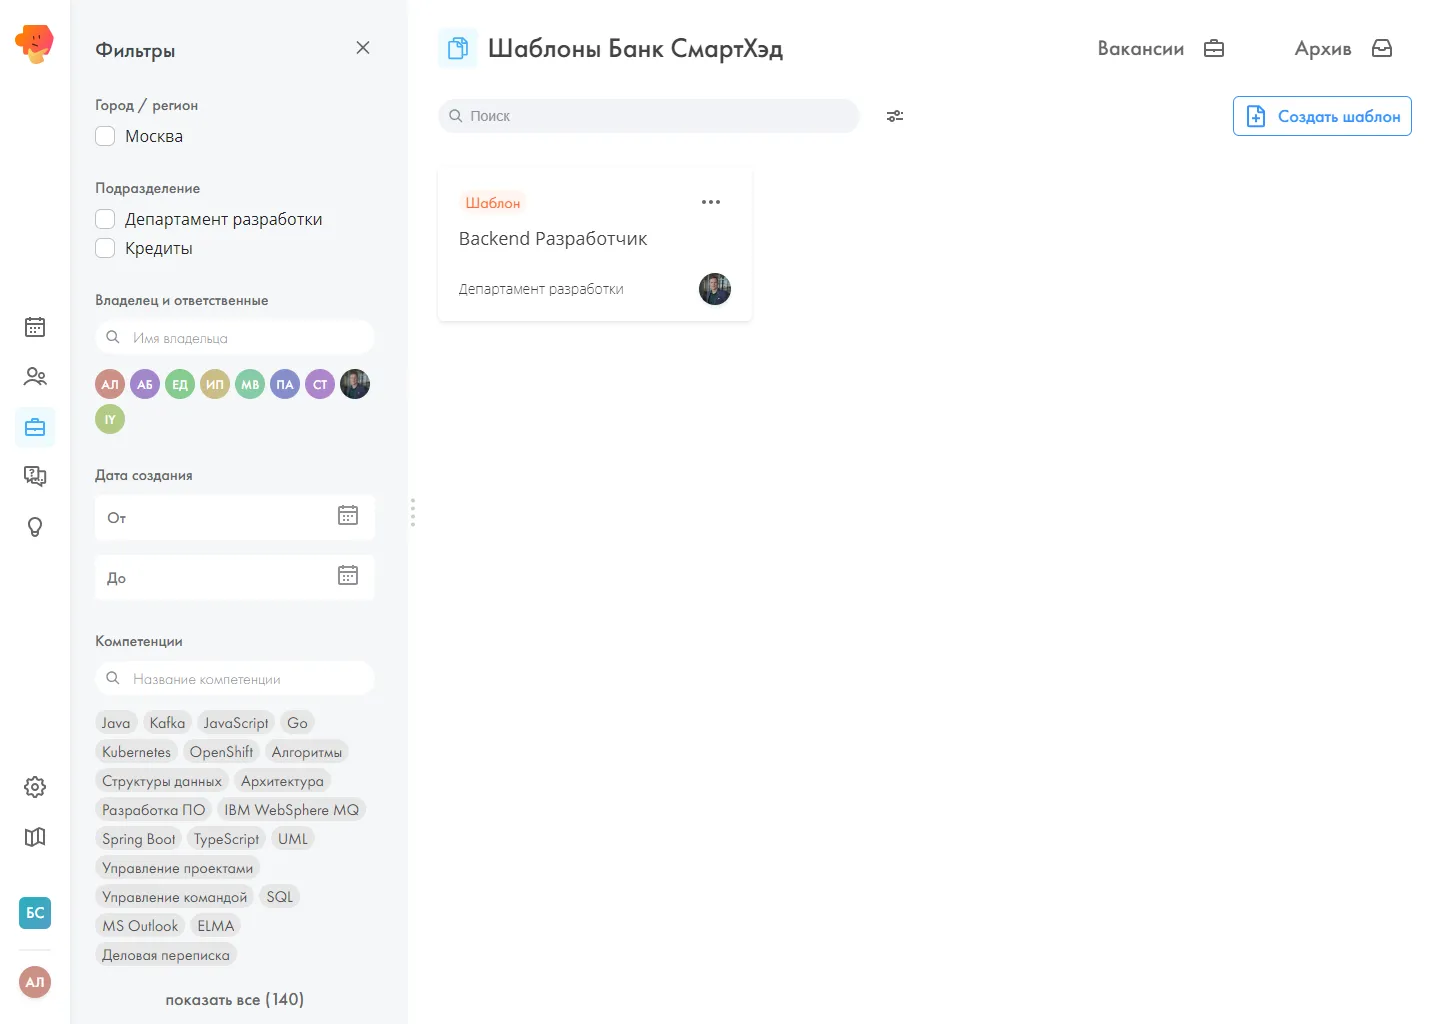Screen dimensions: 1440x1024
Task: Close the Фильтры panel
Action: pyautogui.click(x=363, y=48)
